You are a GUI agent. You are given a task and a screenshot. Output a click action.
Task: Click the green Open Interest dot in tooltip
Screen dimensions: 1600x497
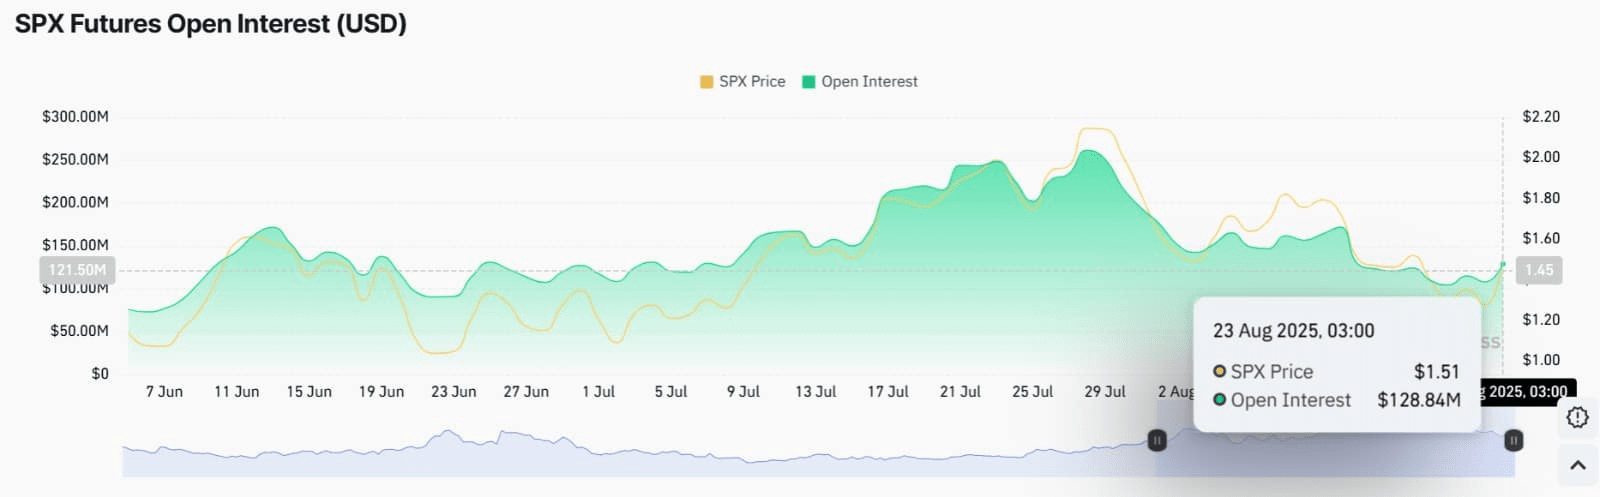click(x=1219, y=400)
